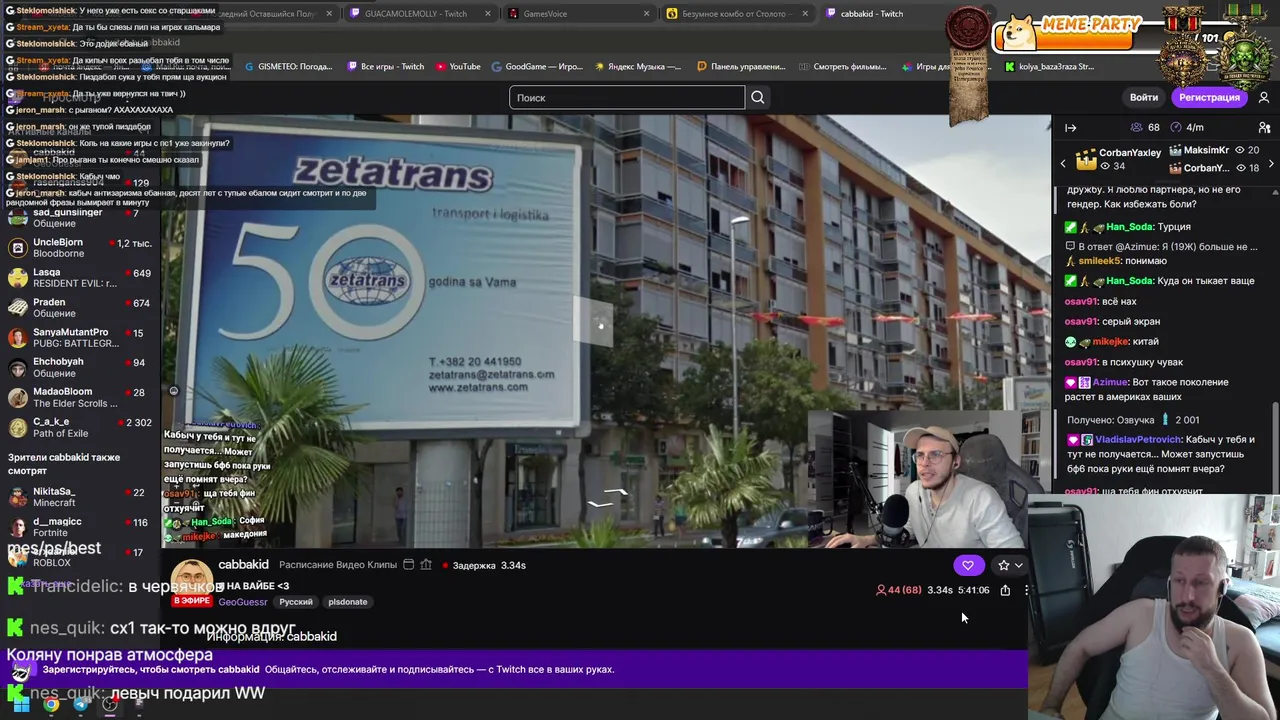Viewport: 1280px width, 720px height.
Task: Open the Windows Start button
Action: click(x=21, y=705)
